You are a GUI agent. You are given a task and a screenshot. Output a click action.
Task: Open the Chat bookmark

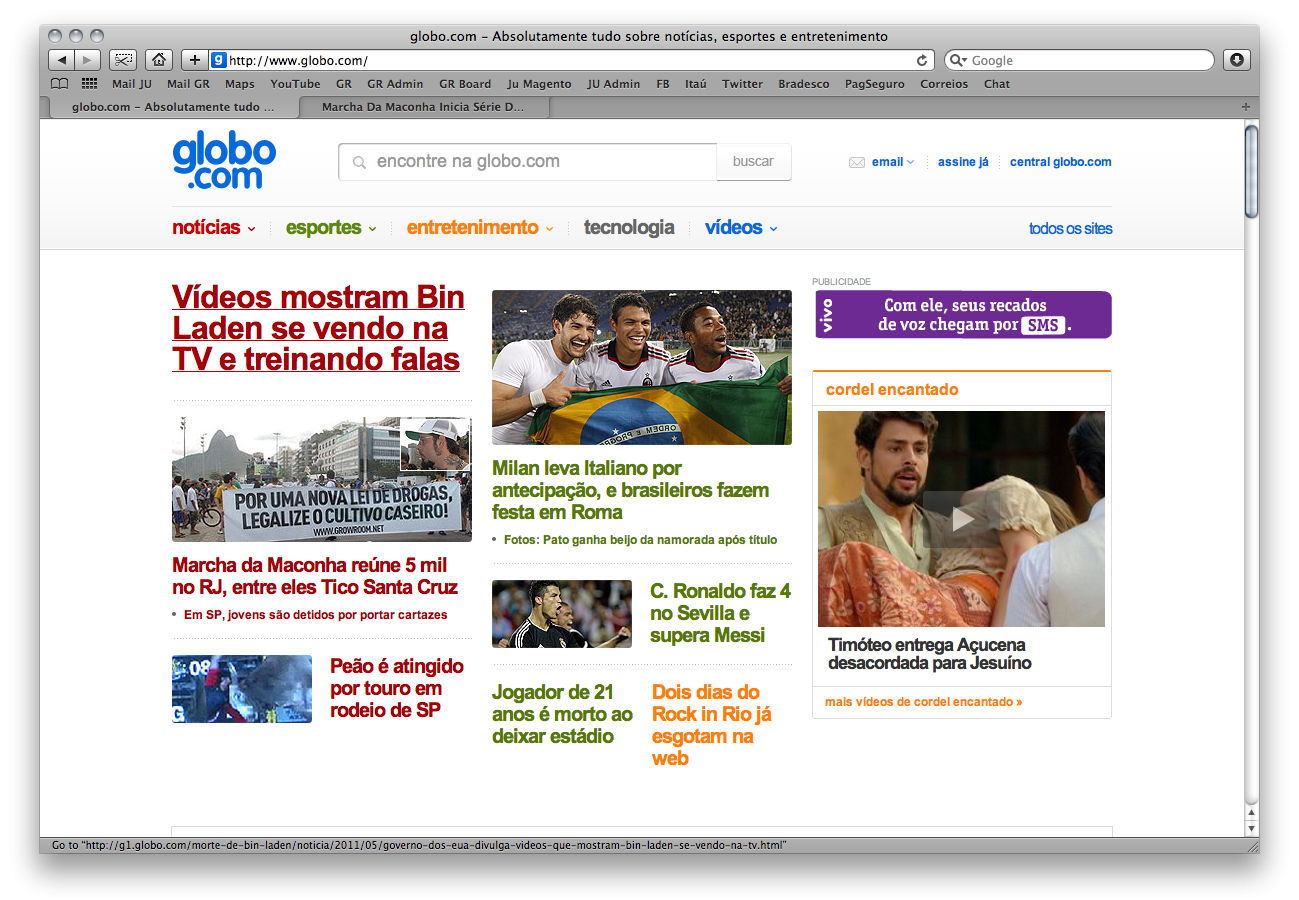(997, 84)
